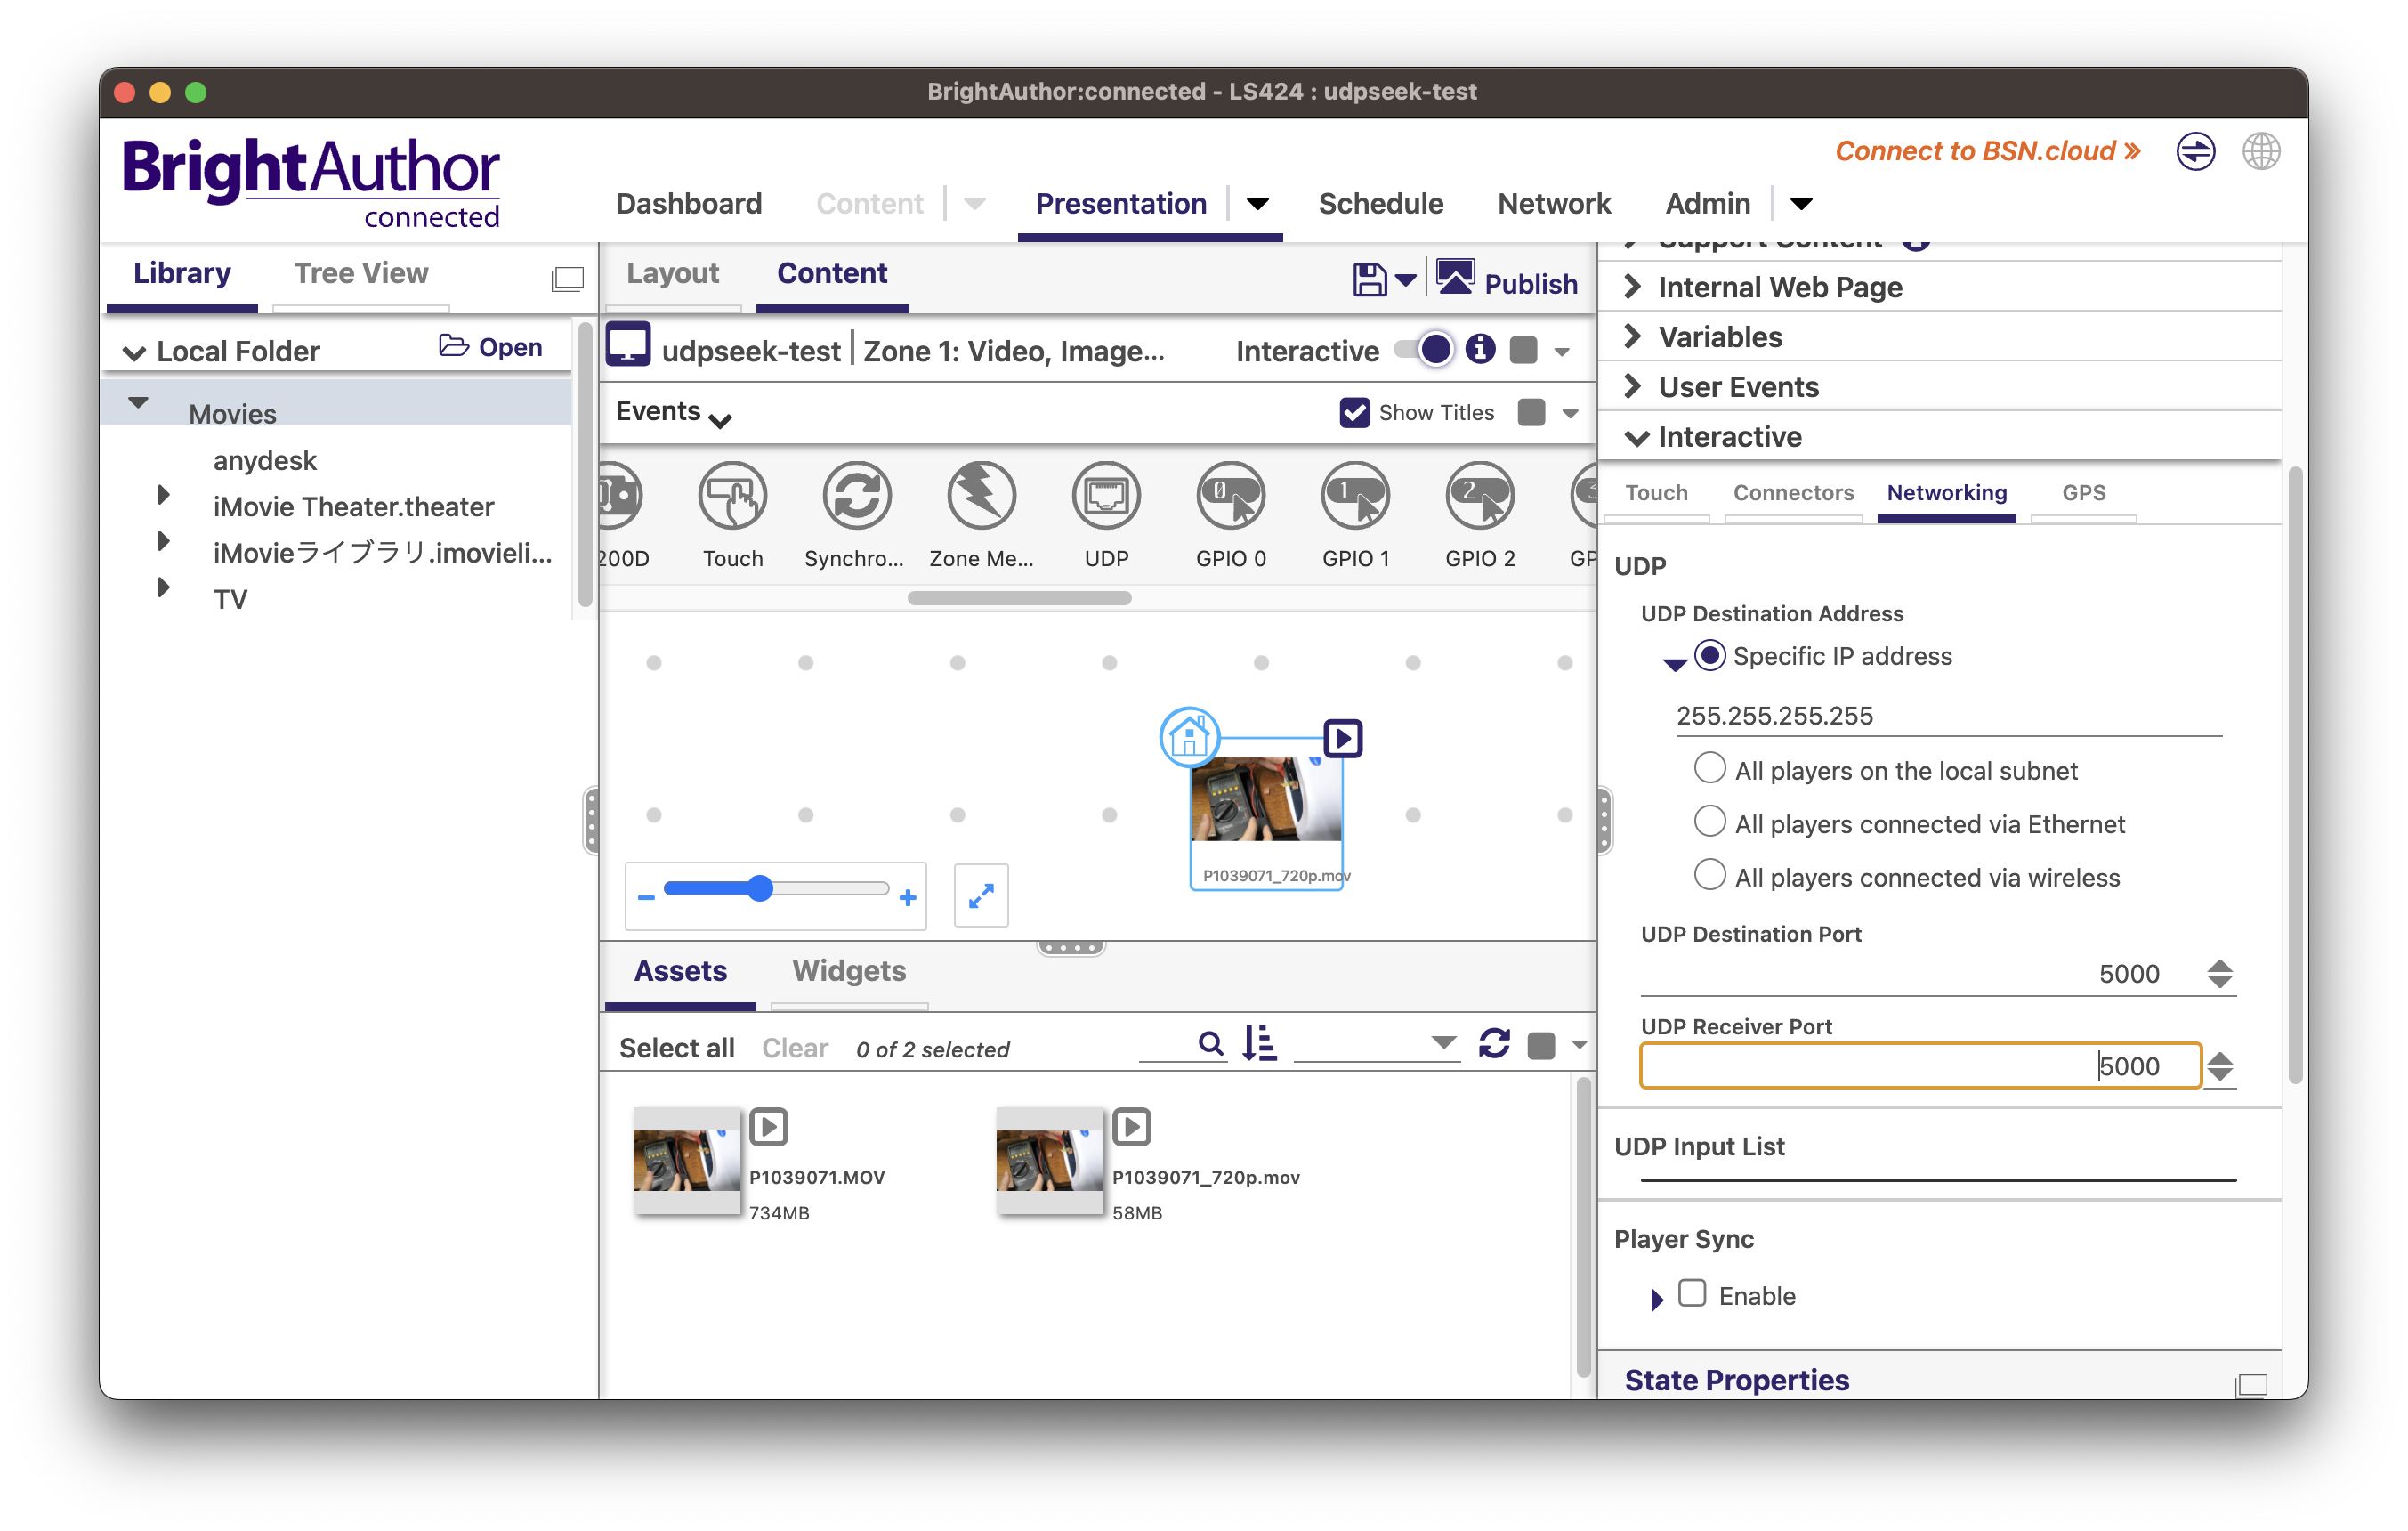
Task: Select the GPIO 1 event icon
Action: click(1355, 495)
